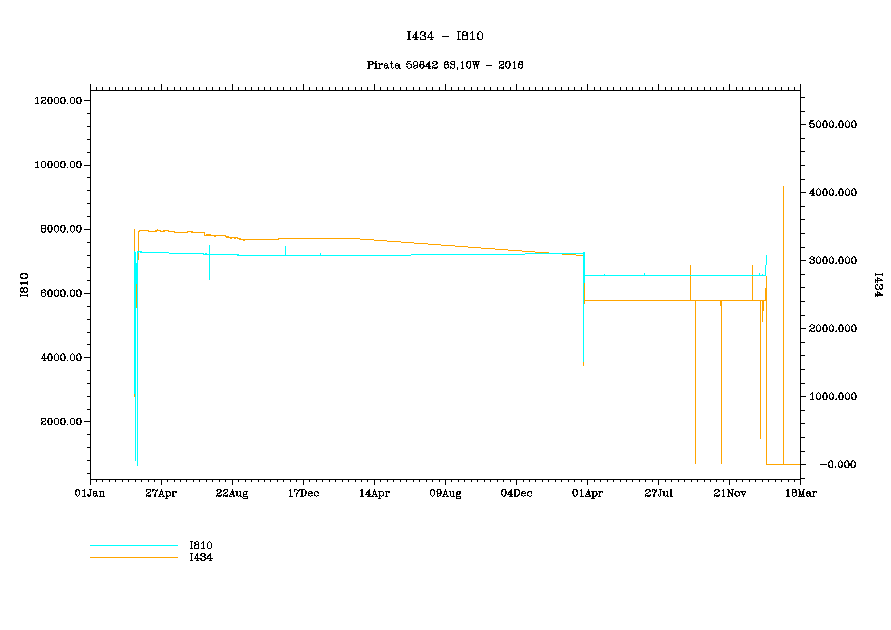
Task: Click the 04Dec date tick label
Action: (x=516, y=493)
